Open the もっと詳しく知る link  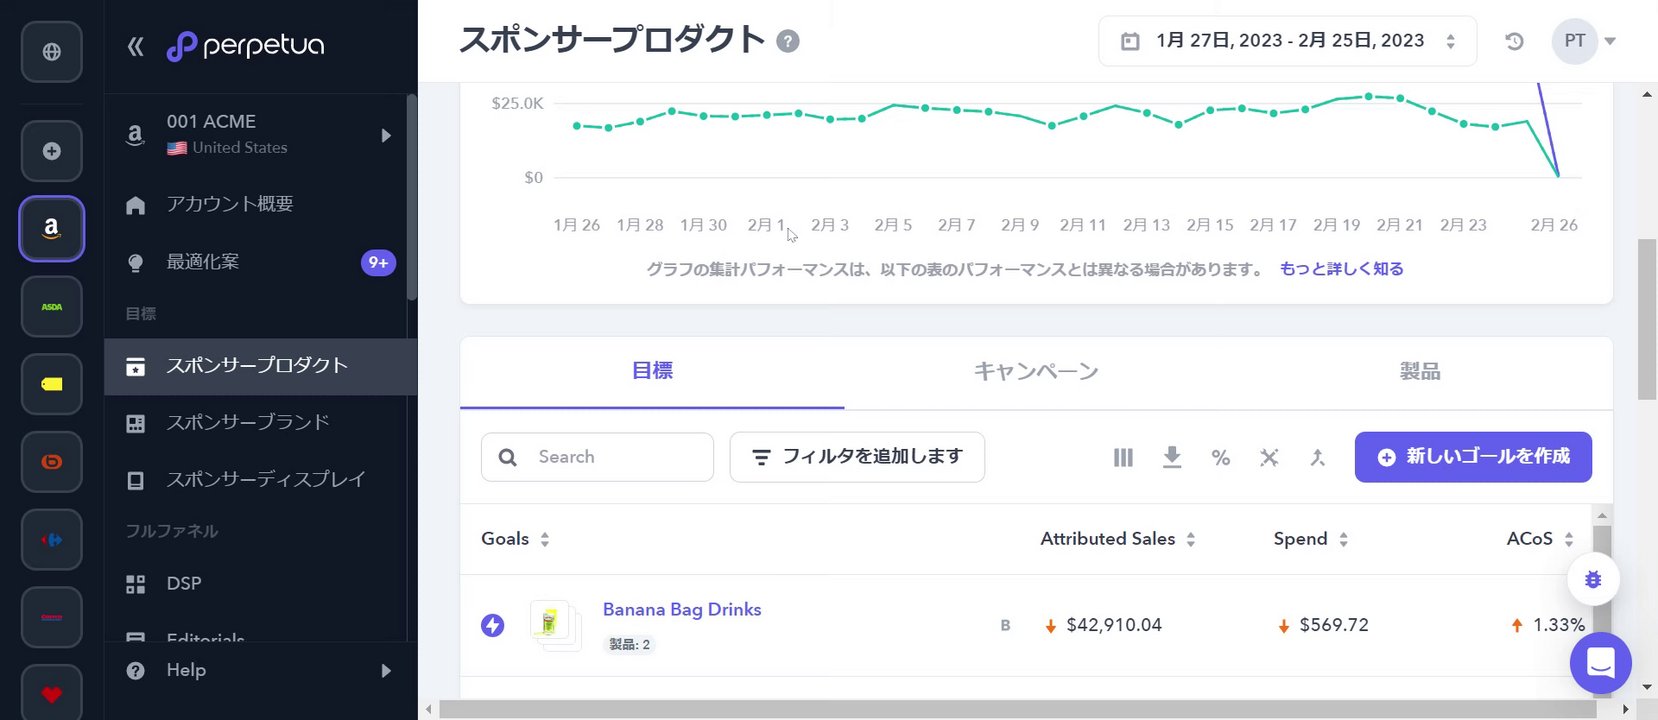click(1341, 269)
